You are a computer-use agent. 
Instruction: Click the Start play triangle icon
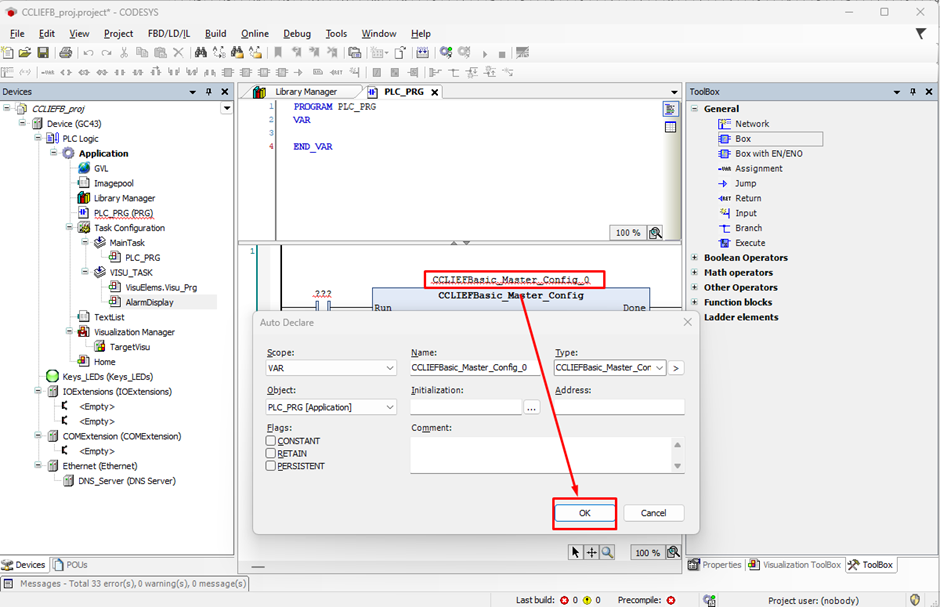coord(484,54)
